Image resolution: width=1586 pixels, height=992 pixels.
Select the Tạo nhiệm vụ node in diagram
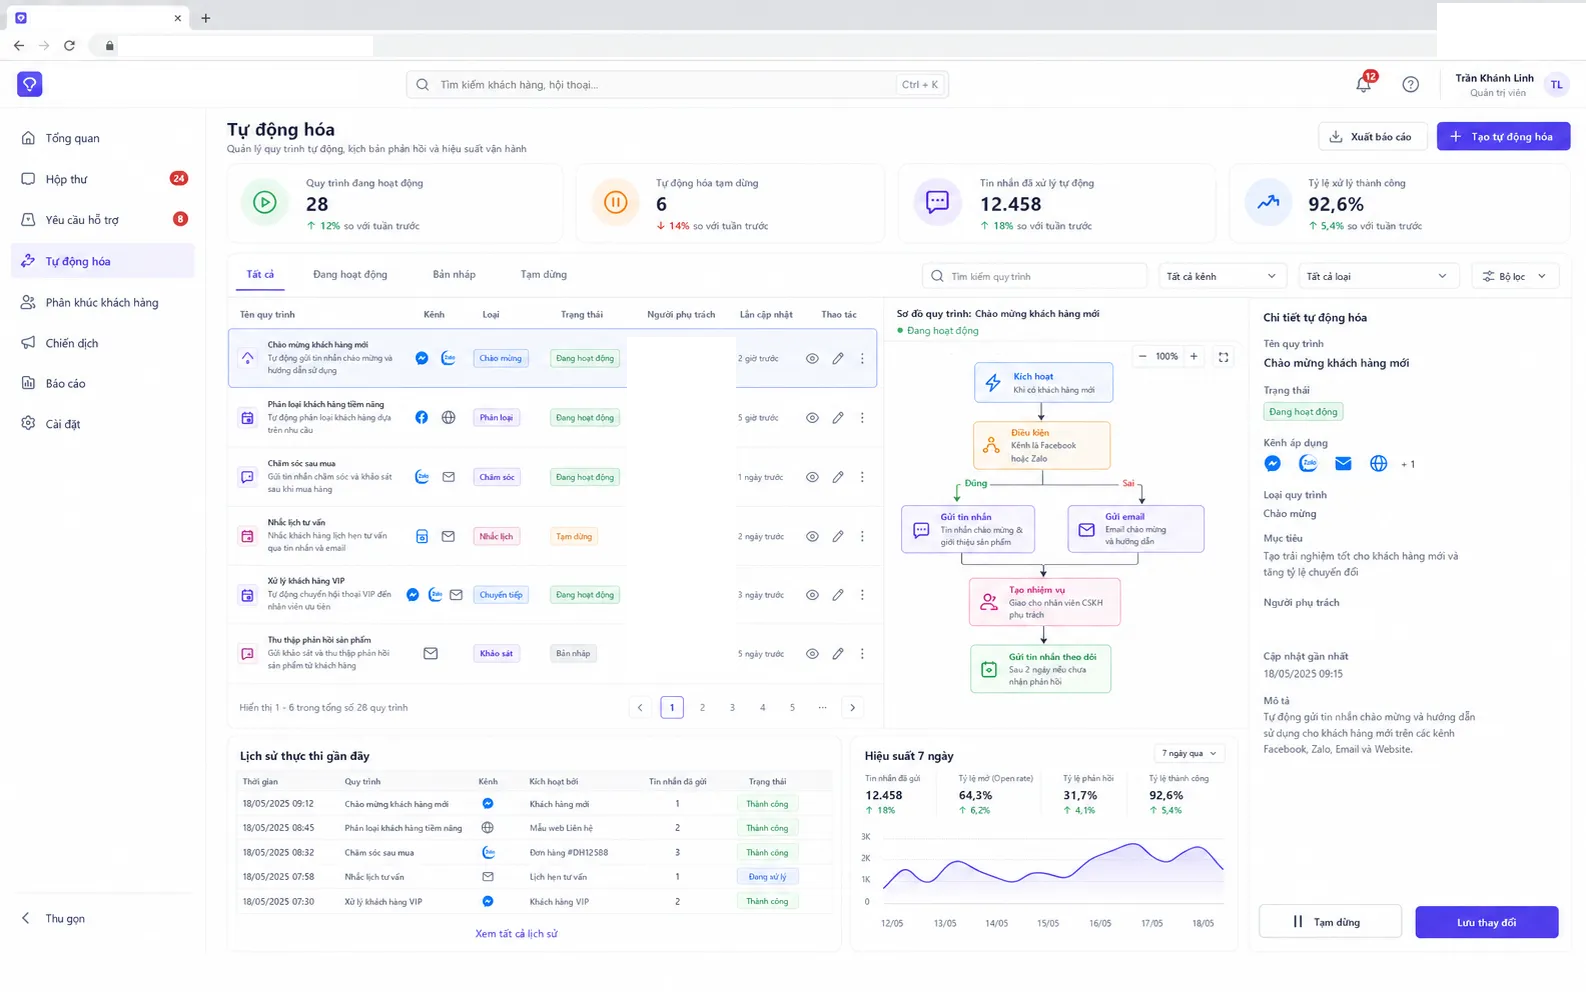1044,602
